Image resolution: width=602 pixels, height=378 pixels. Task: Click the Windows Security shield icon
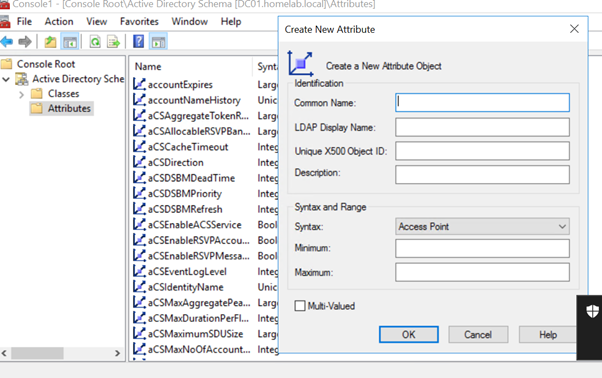tap(592, 311)
